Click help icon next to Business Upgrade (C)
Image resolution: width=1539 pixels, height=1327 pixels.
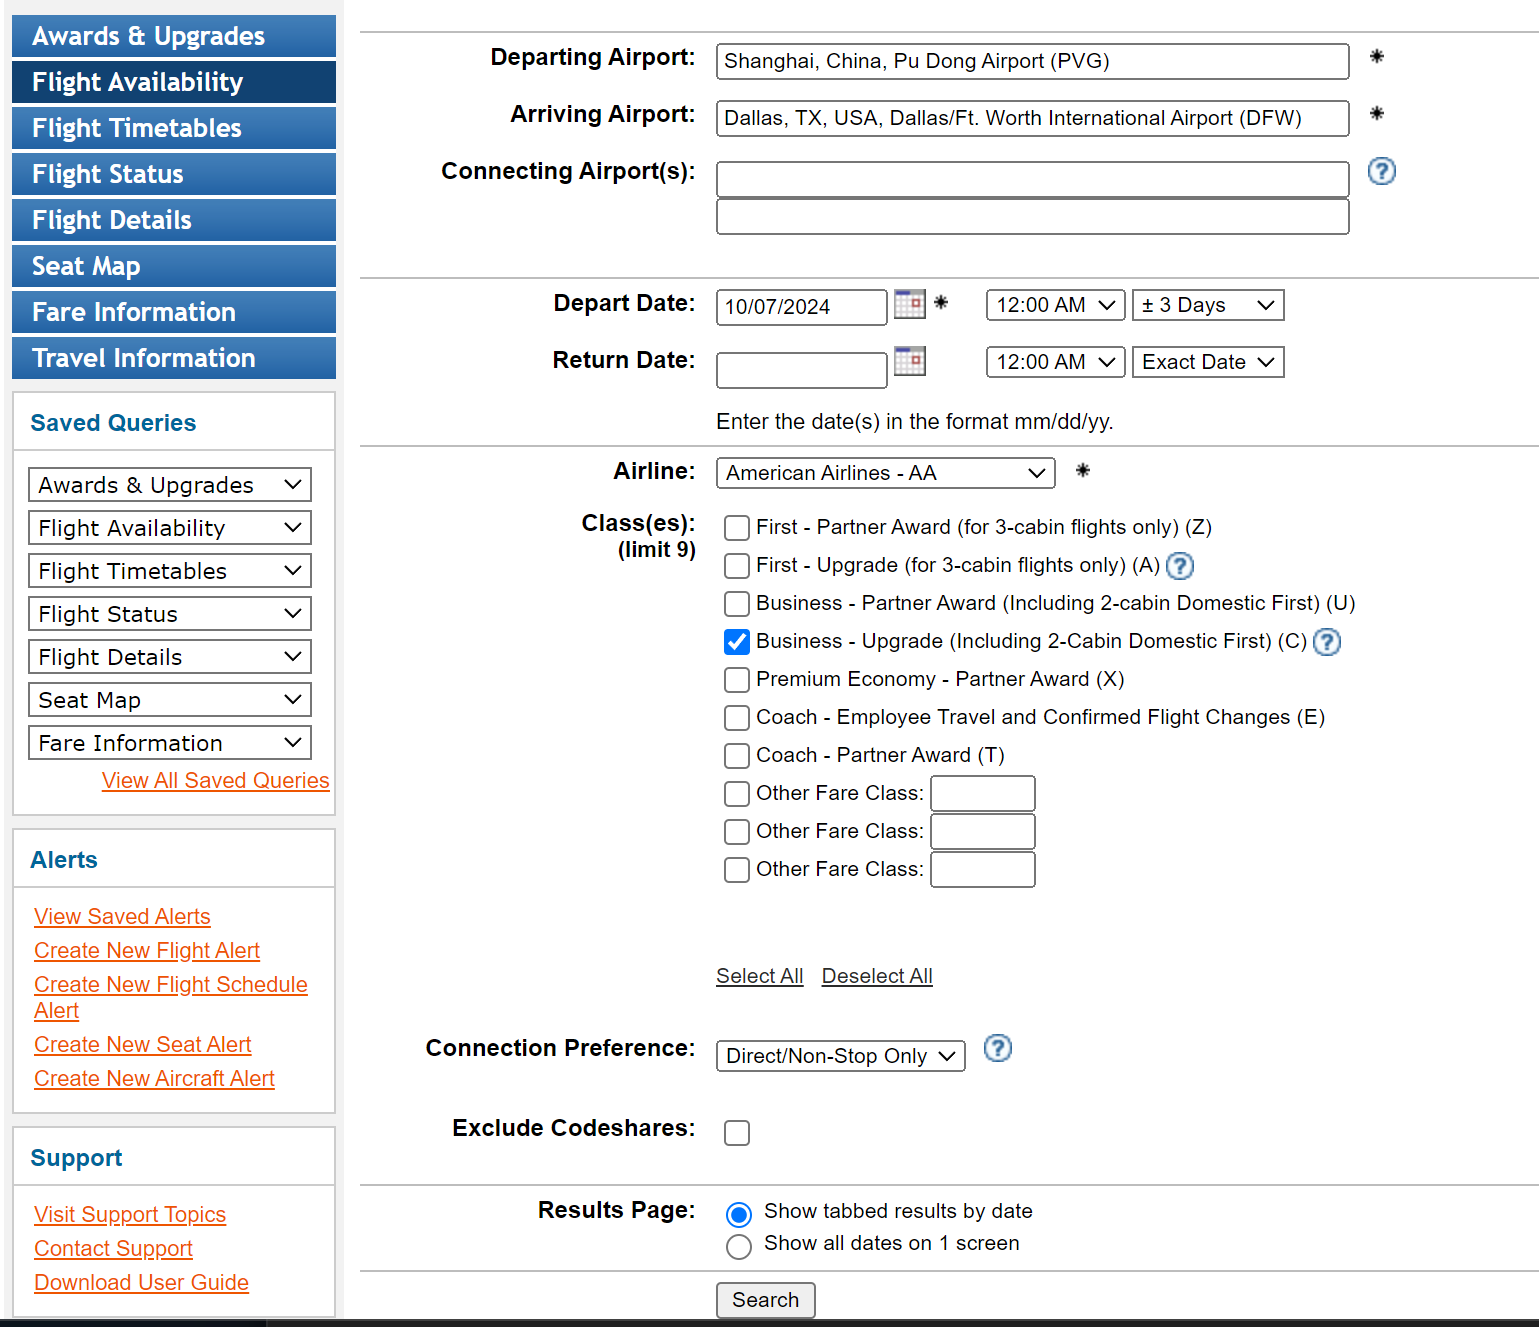pos(1326,642)
